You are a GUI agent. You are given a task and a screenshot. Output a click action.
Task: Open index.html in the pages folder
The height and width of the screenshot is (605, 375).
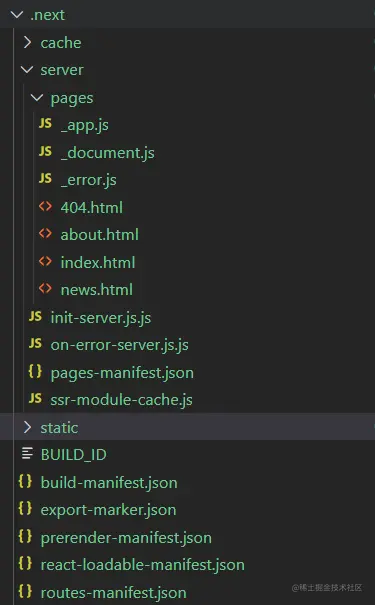[98, 263]
